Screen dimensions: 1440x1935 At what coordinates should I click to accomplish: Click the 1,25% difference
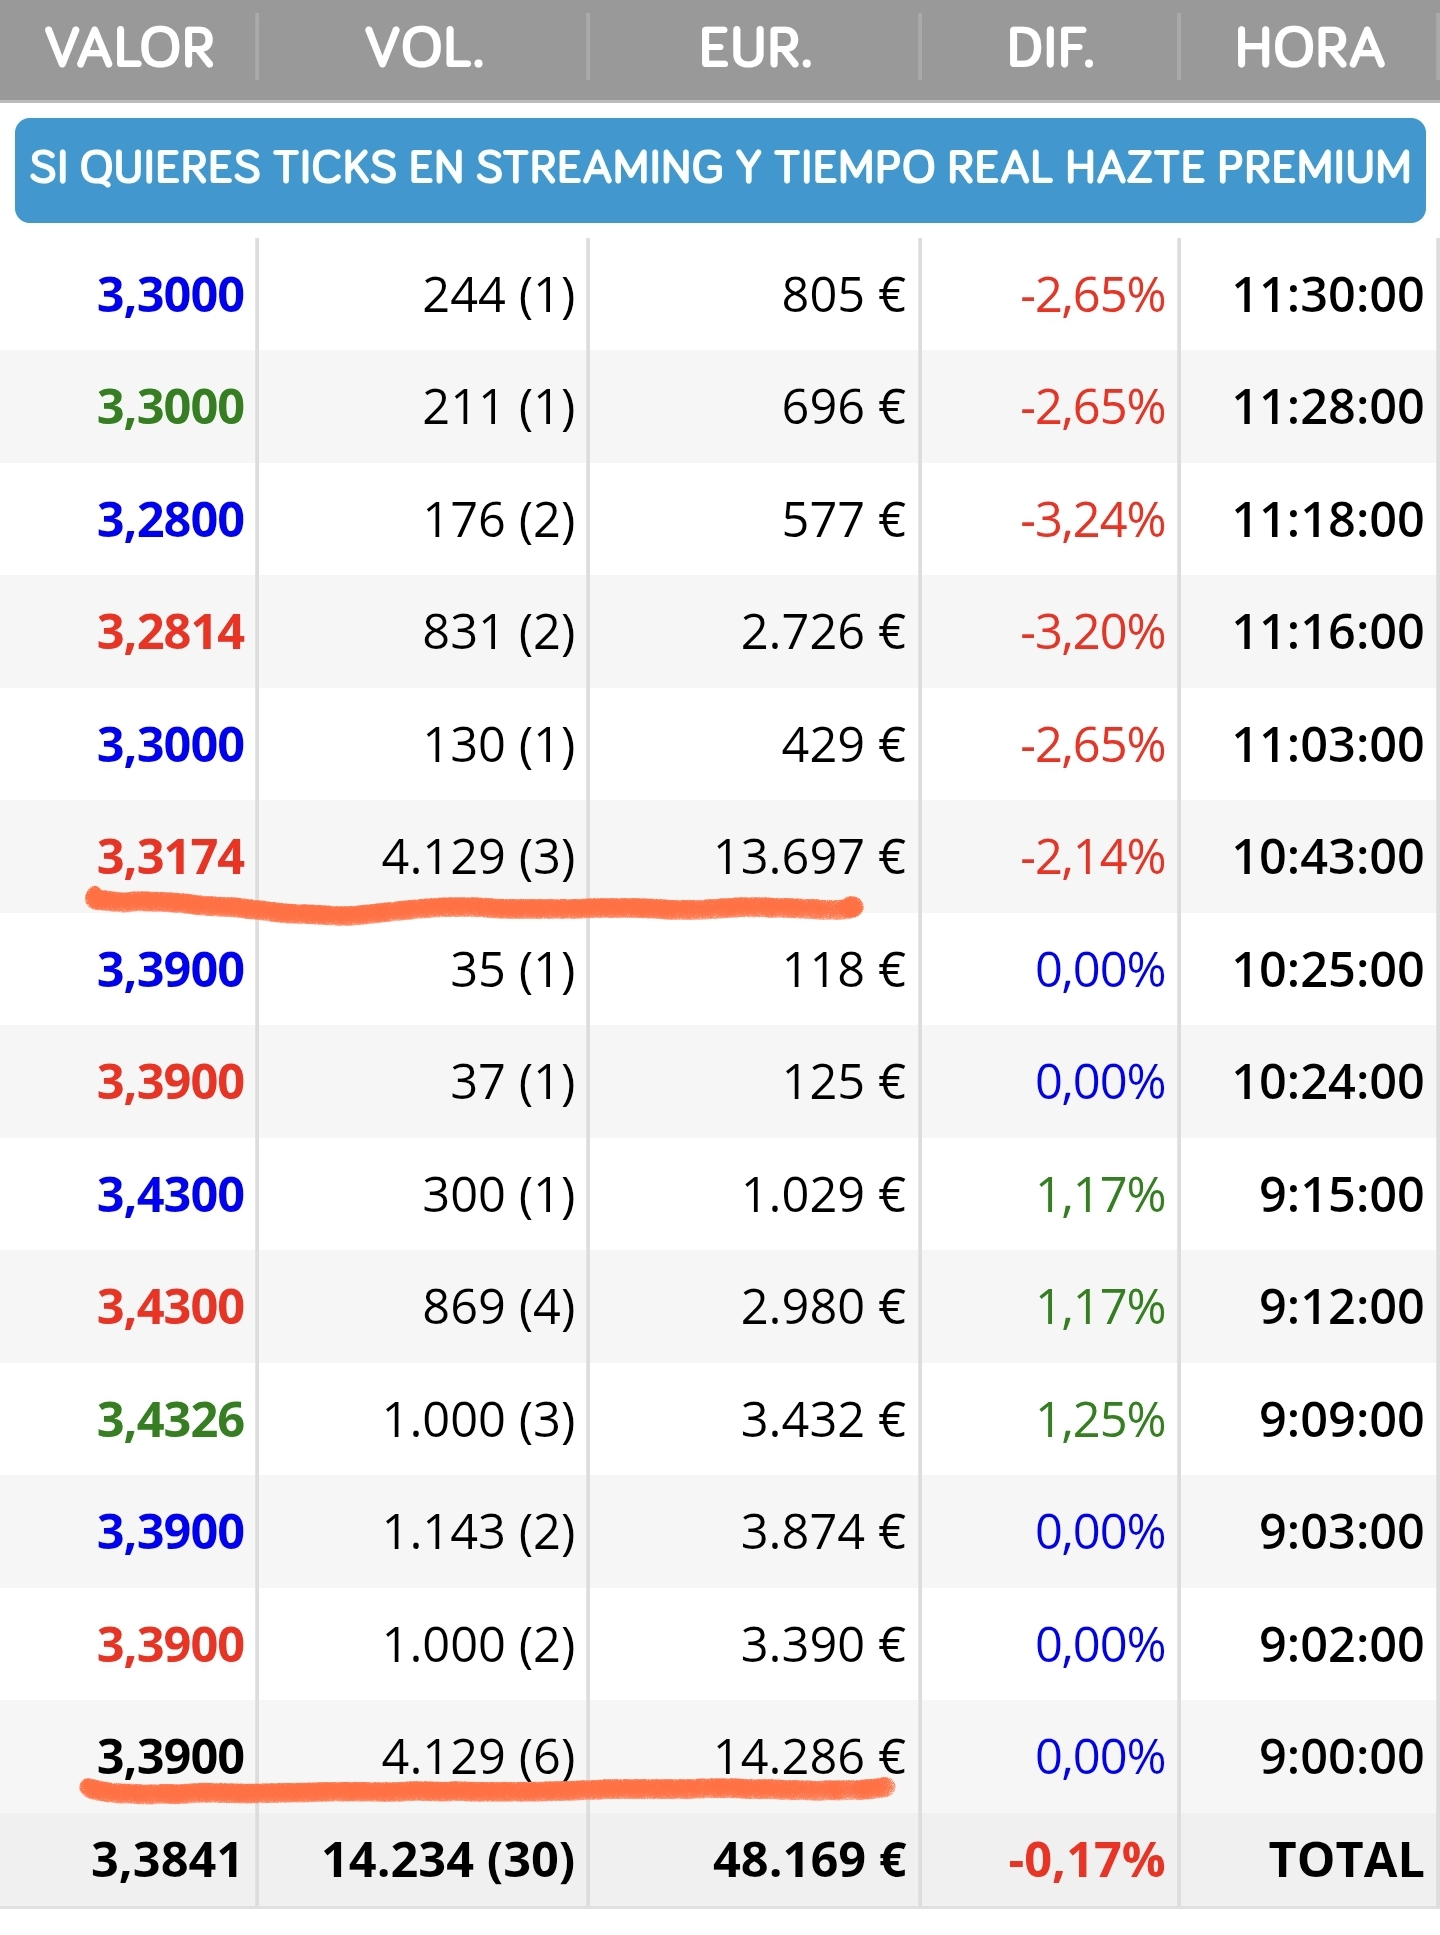[1100, 1420]
